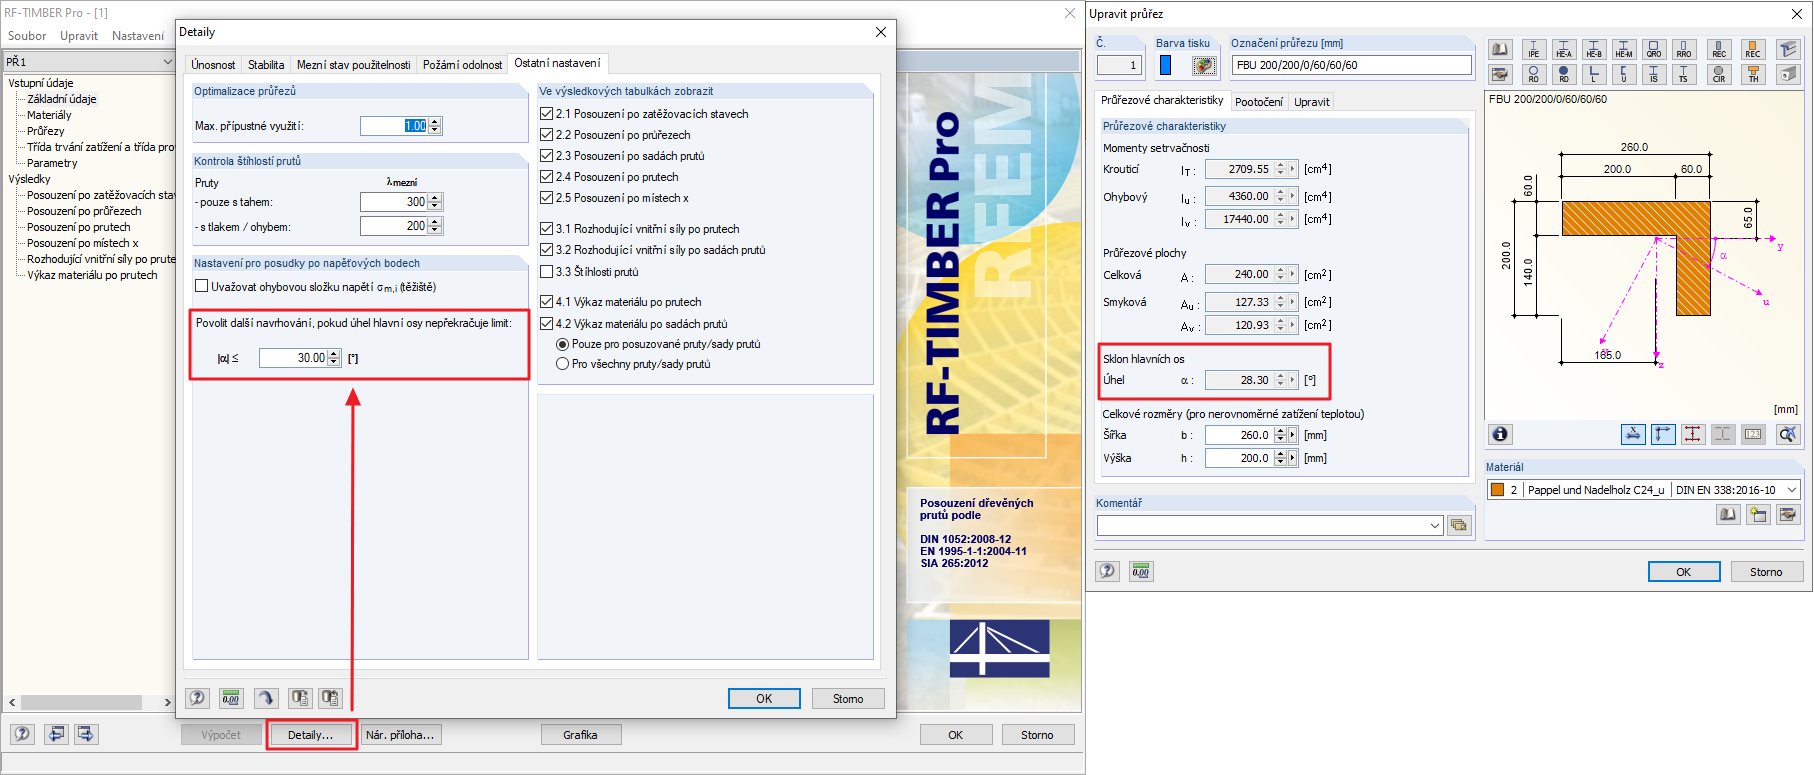Select the HE-B cross-section type icon

pos(1594,50)
